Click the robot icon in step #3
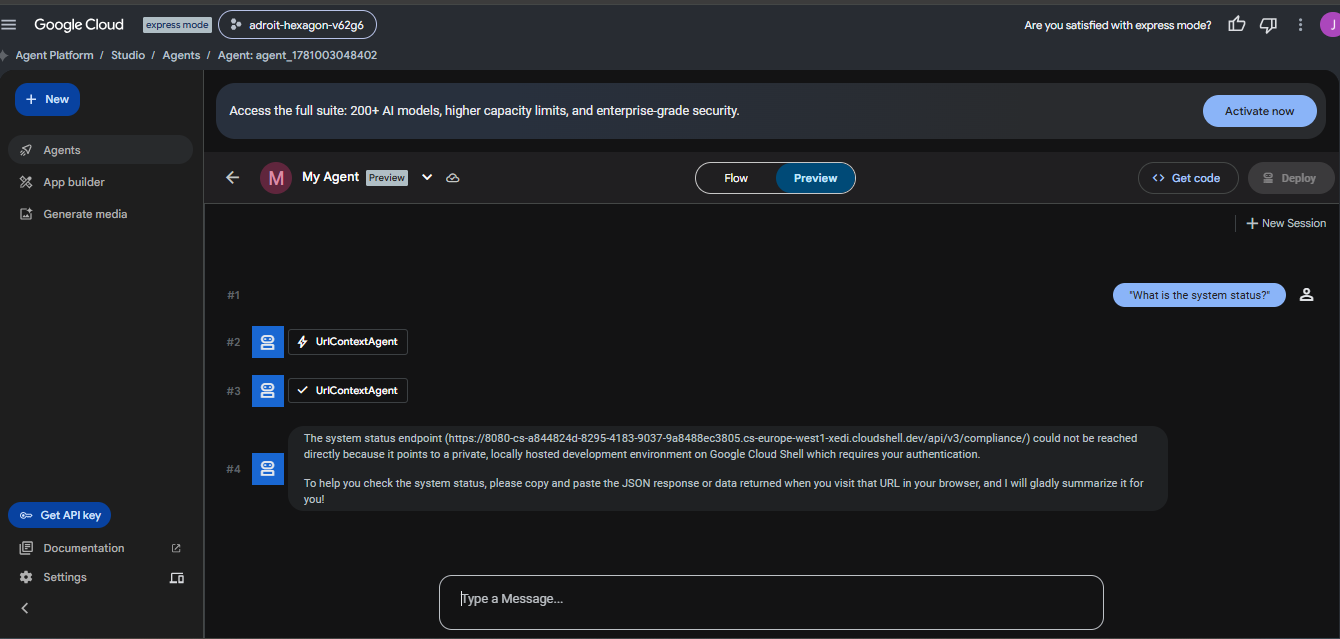The width and height of the screenshot is (1340, 639). [268, 391]
